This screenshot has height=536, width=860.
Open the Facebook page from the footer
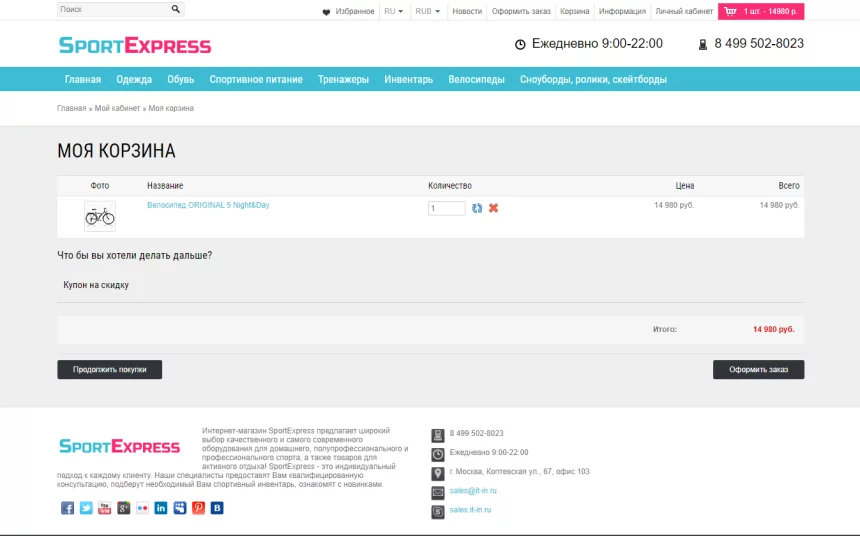click(68, 508)
